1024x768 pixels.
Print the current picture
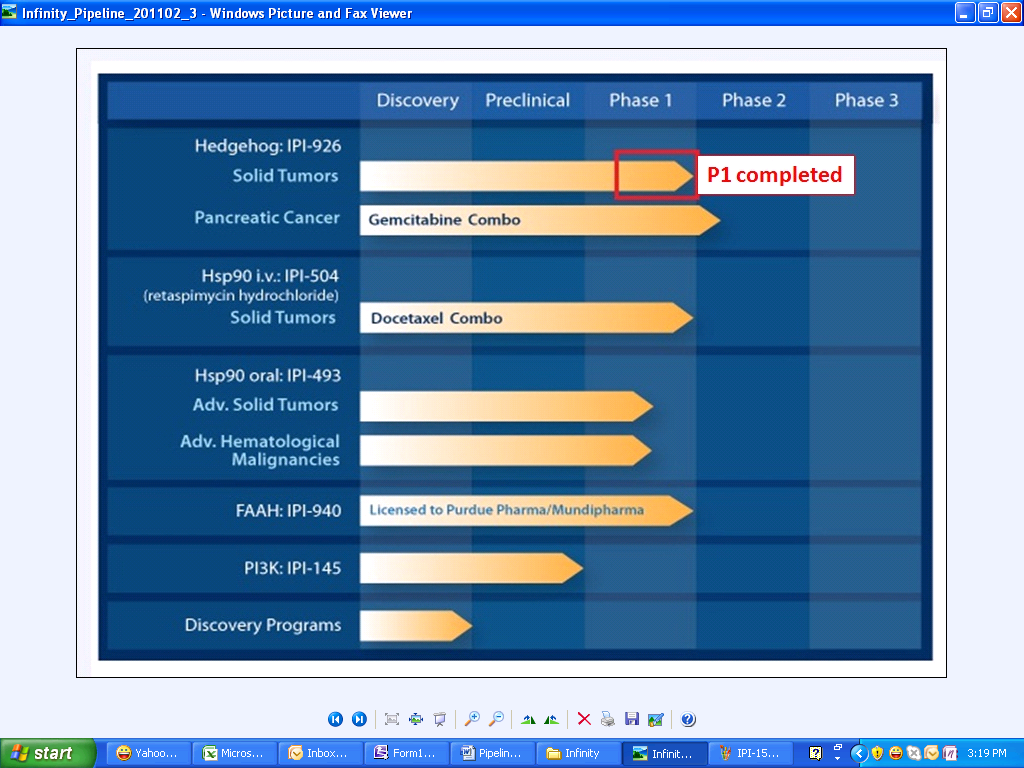pyautogui.click(x=608, y=719)
